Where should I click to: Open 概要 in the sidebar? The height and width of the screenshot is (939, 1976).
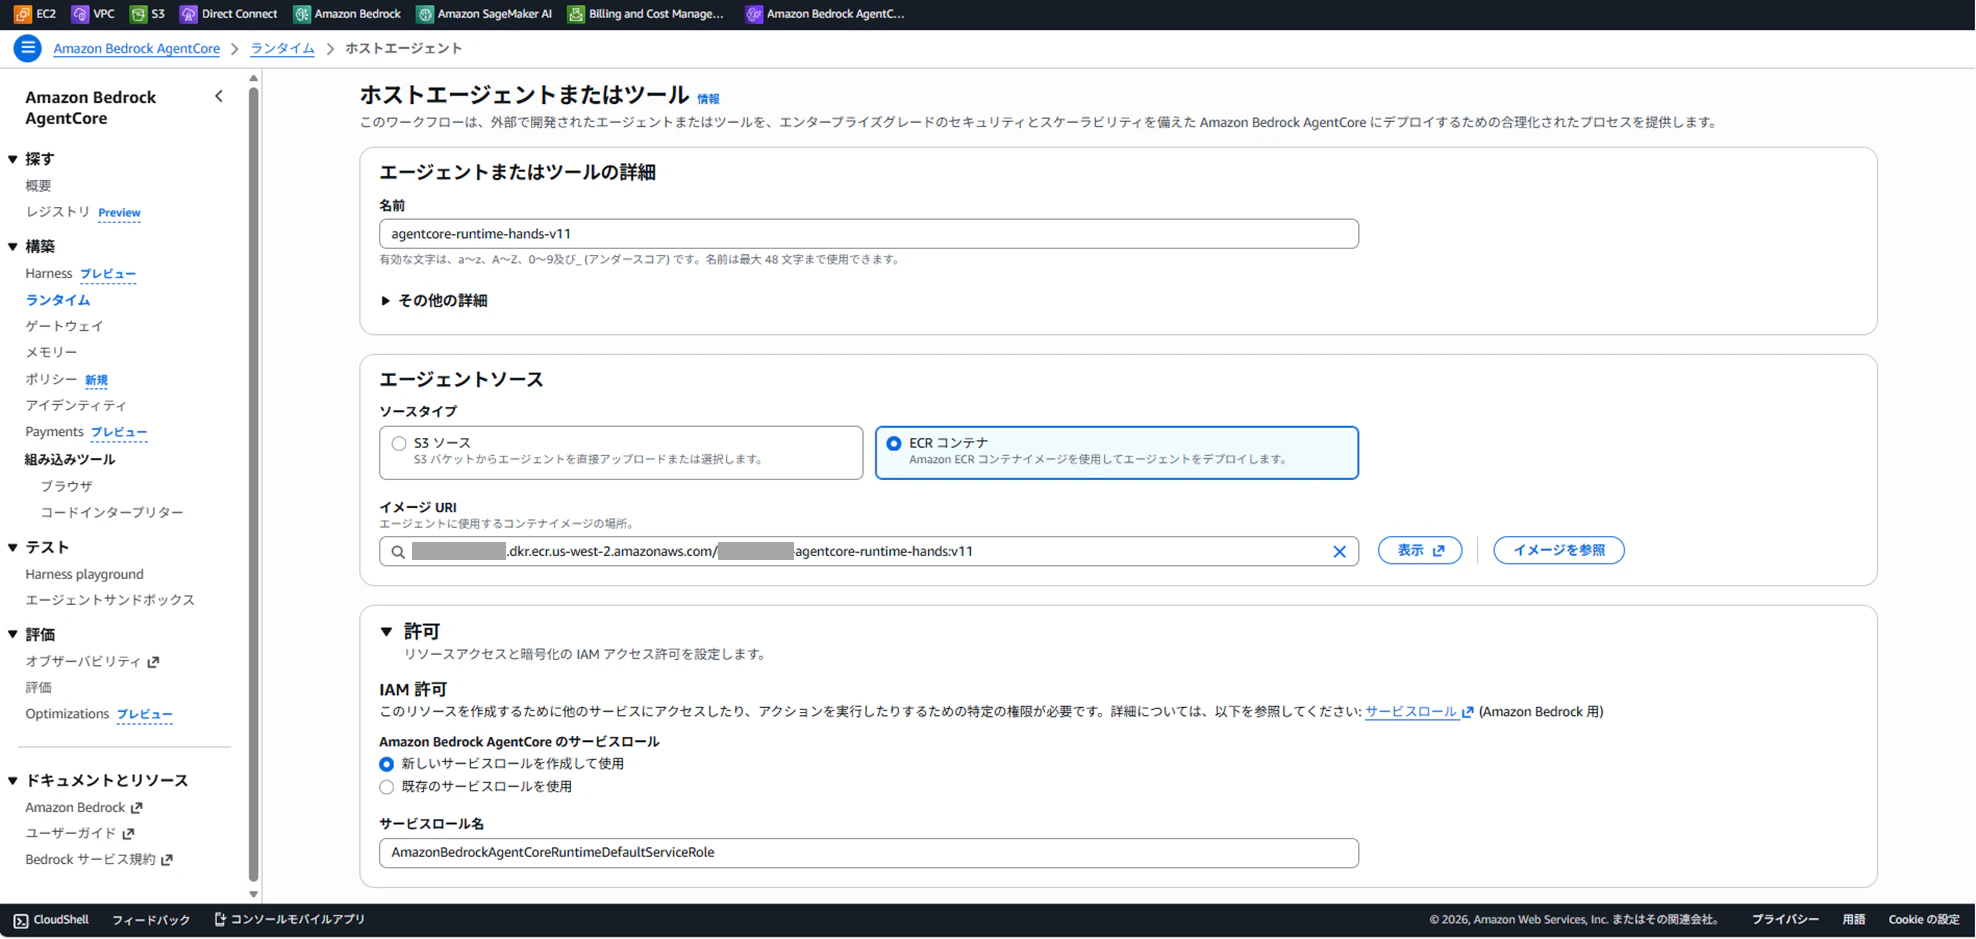click(x=38, y=186)
